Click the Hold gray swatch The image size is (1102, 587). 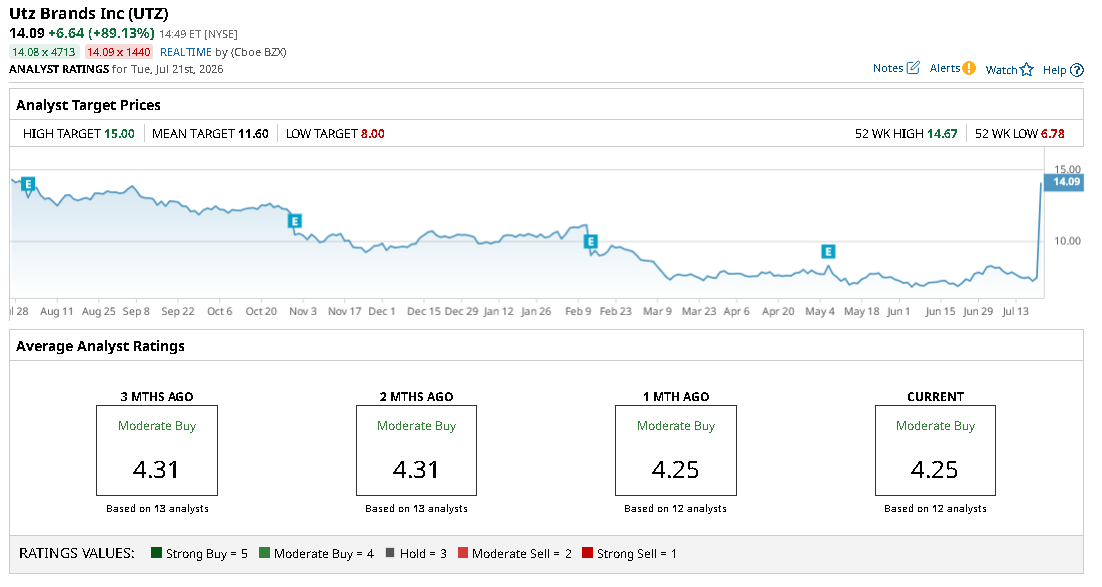tap(390, 553)
